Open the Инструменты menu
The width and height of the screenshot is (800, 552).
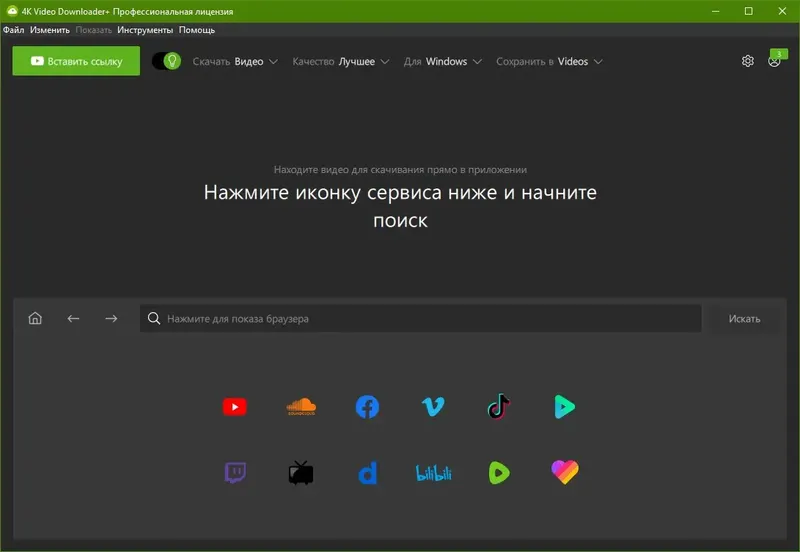tap(145, 30)
